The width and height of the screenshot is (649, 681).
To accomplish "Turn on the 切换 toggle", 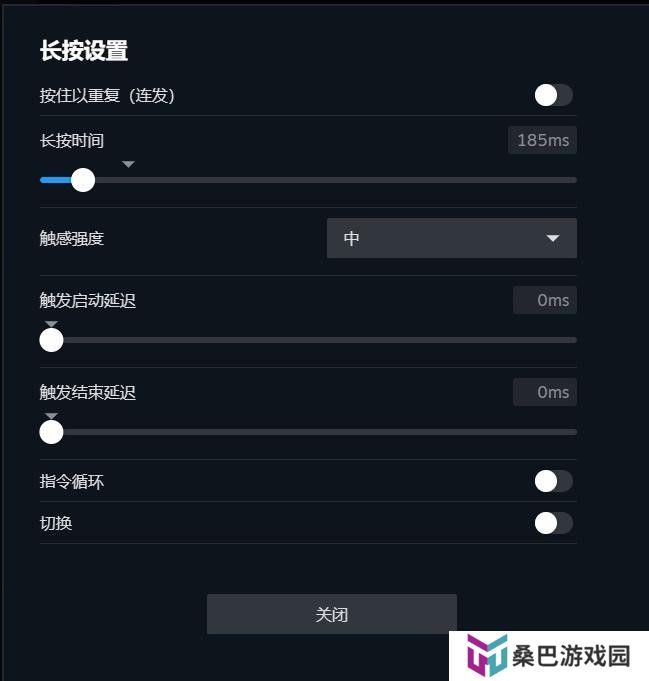I will pos(553,523).
